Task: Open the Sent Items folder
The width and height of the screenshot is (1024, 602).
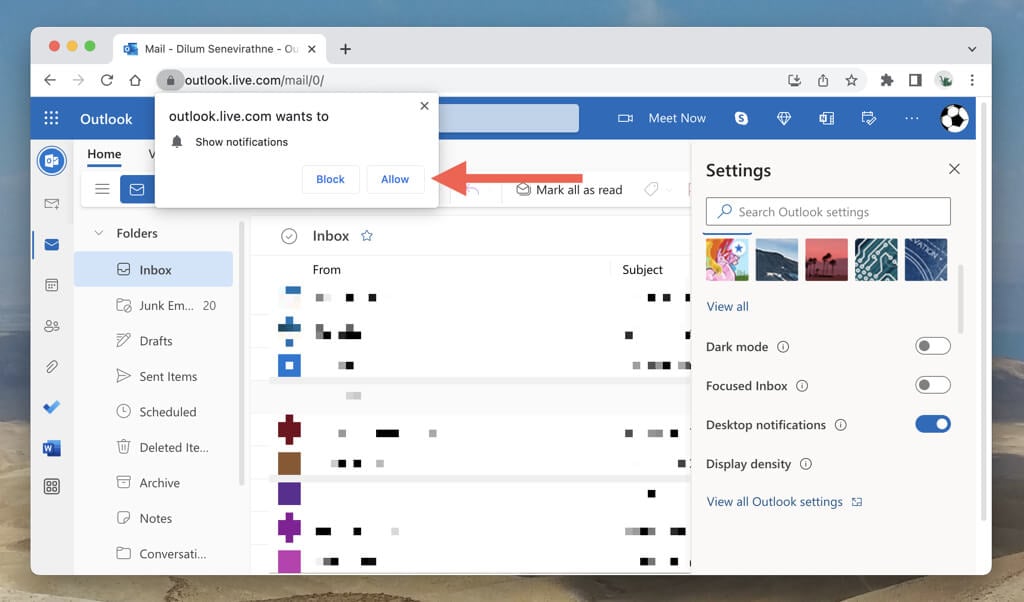Action: click(153, 376)
